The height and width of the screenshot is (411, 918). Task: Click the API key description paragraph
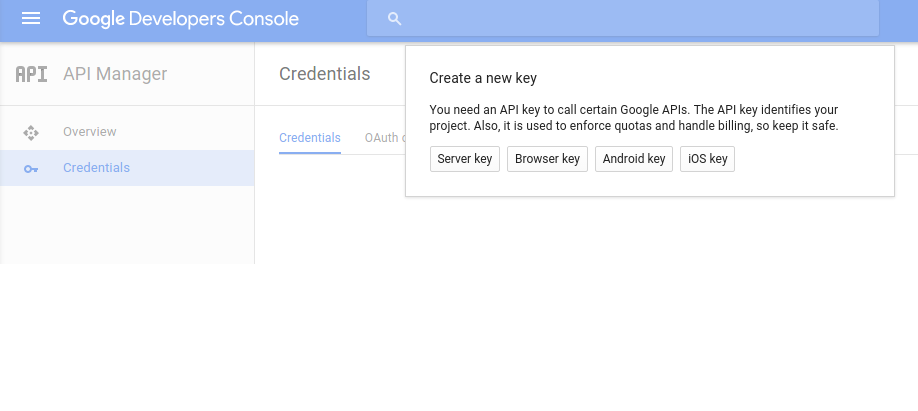[x=634, y=118]
